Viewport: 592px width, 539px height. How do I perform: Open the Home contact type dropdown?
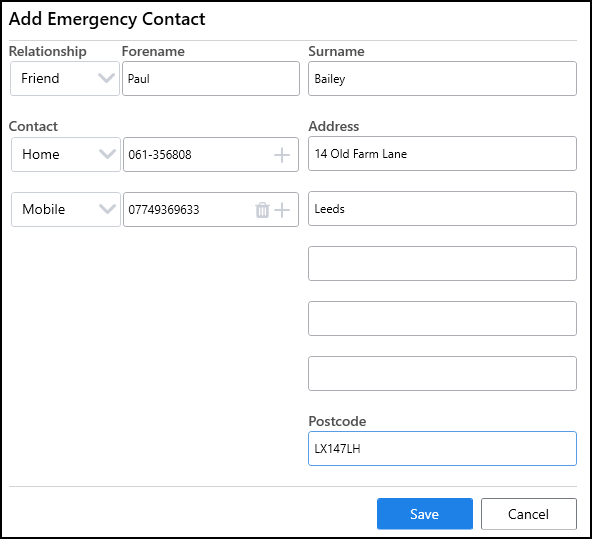[x=66, y=154]
